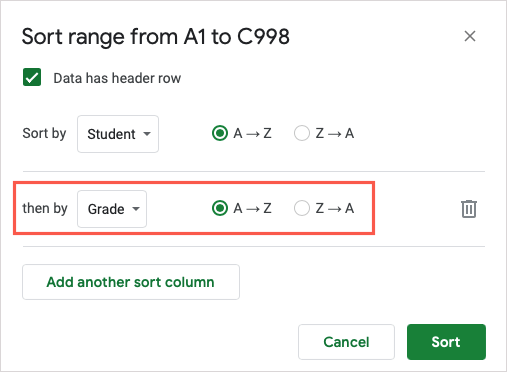Click Add another sort column
This screenshot has height=372, width=507.
pyautogui.click(x=131, y=282)
